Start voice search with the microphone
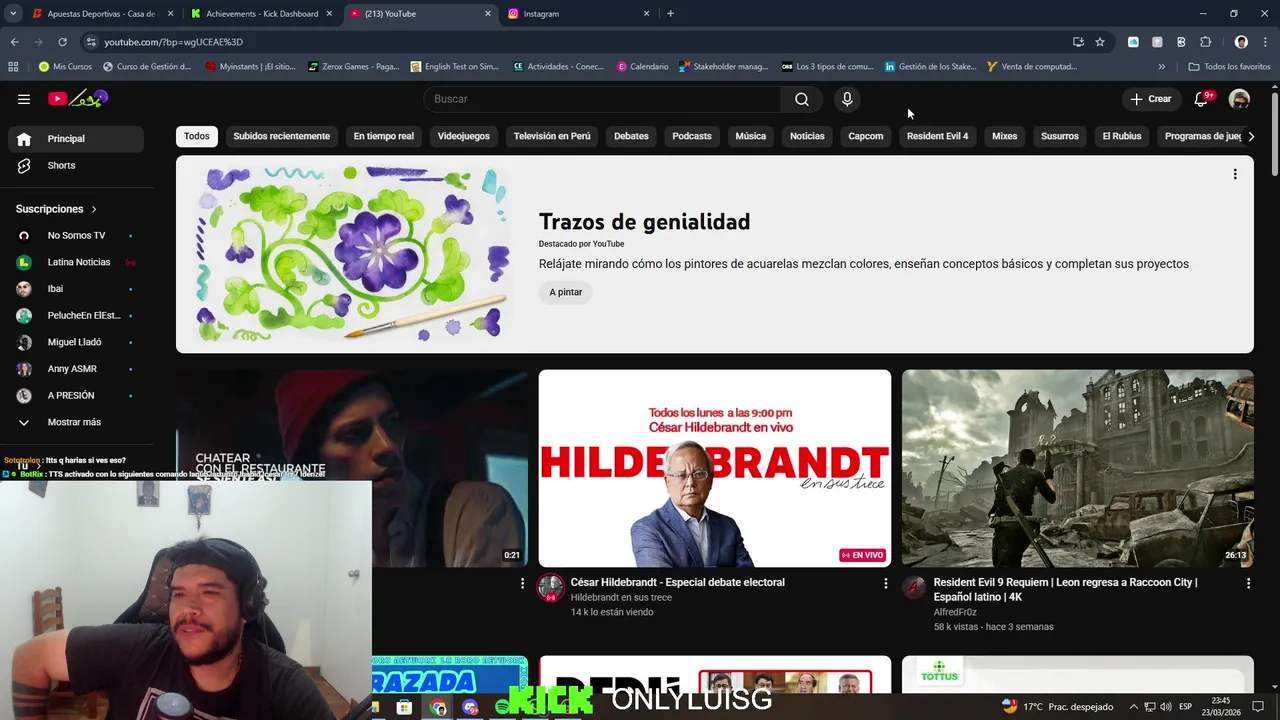Screen dimensions: 1280x720 (847, 99)
